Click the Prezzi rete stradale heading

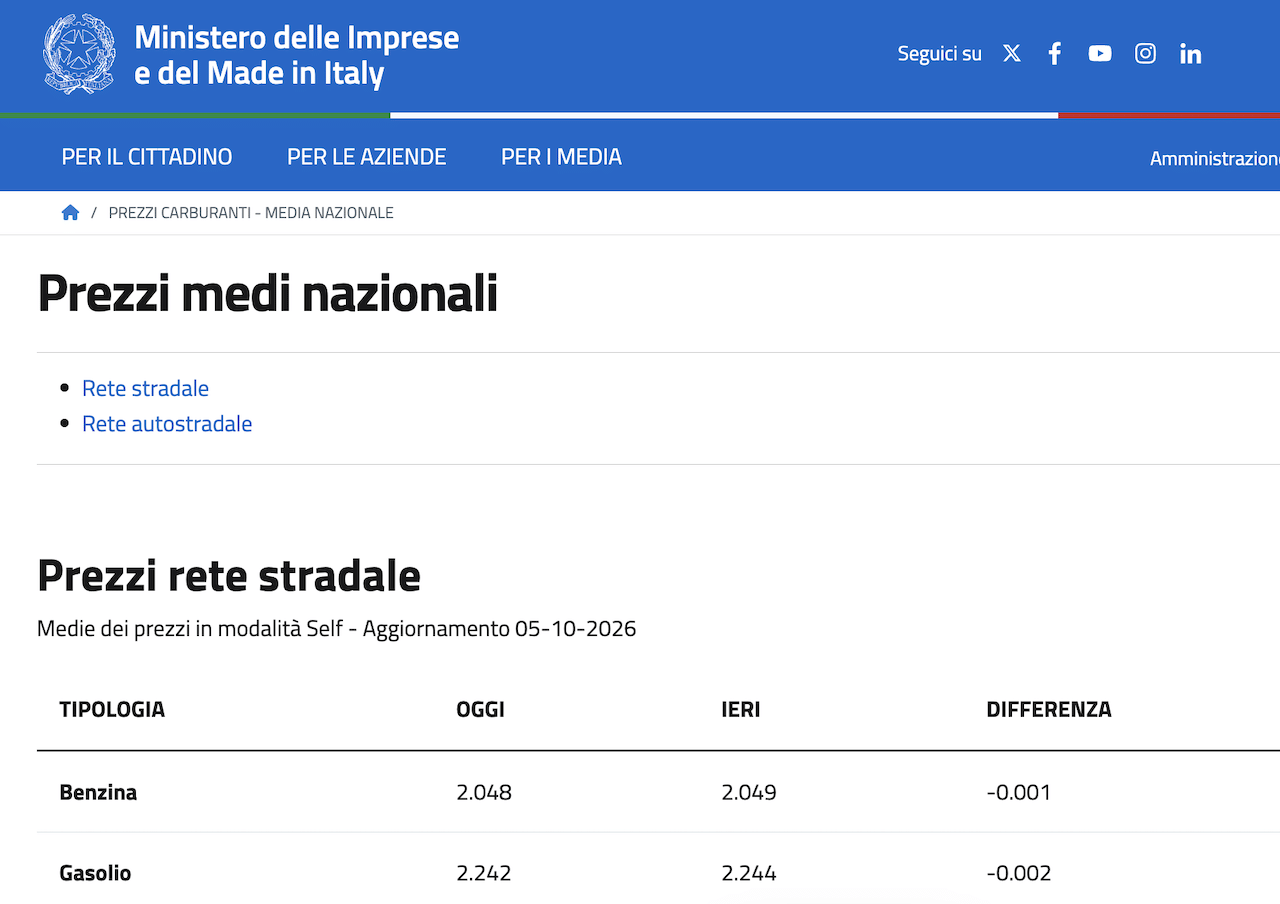[229, 575]
